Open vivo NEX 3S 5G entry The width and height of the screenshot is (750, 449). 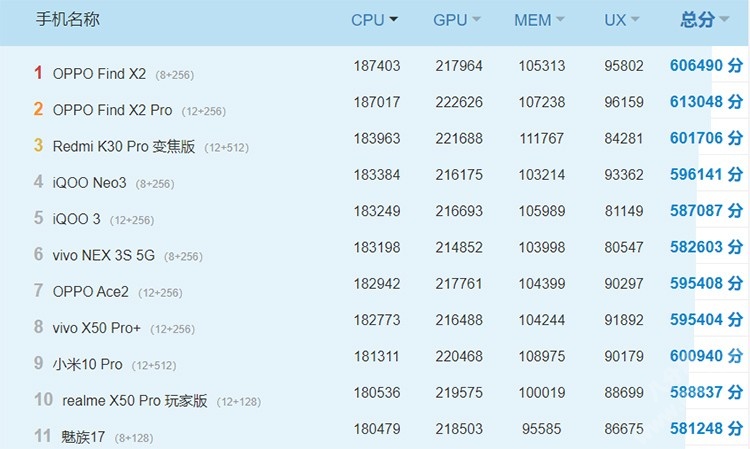point(104,255)
